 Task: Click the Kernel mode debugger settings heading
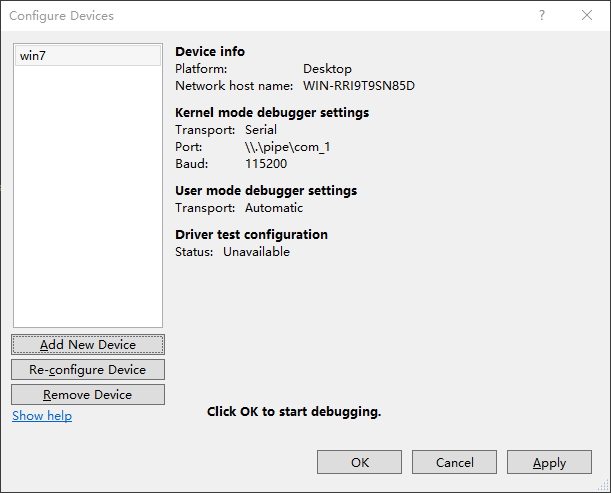(x=272, y=112)
